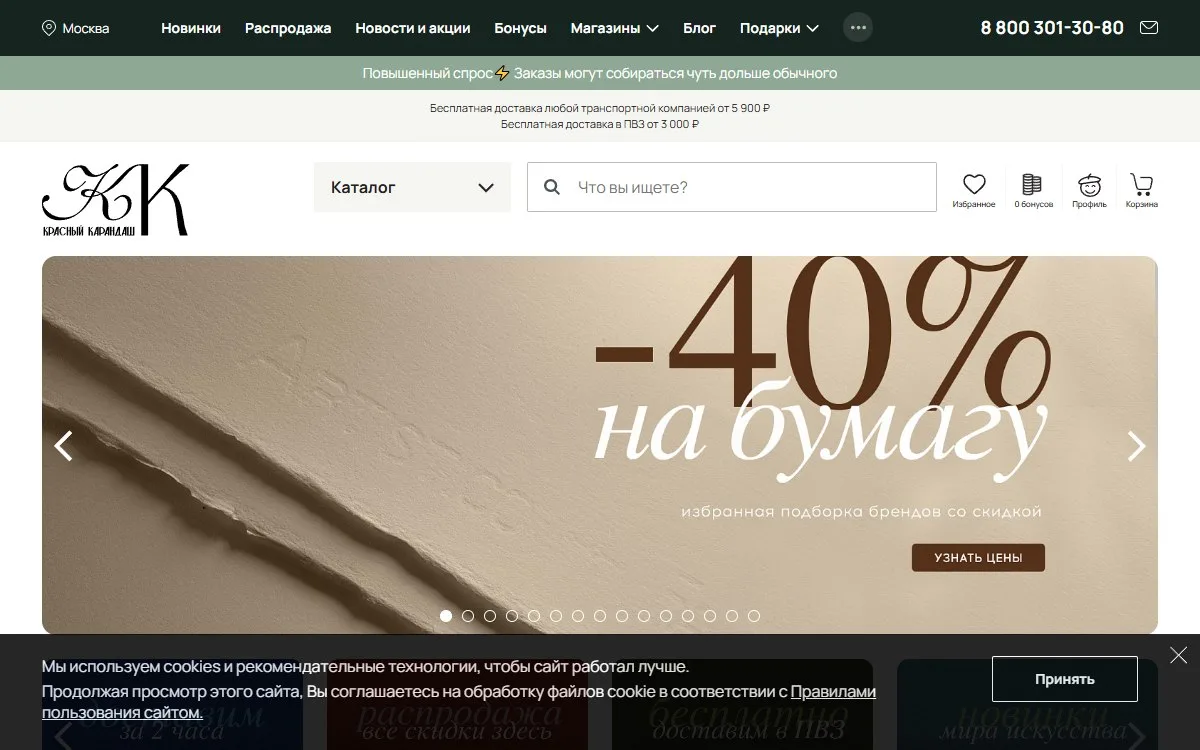This screenshot has height=750, width=1200.
Task: Expand the Каталог dropdown
Action: pyautogui.click(x=412, y=187)
